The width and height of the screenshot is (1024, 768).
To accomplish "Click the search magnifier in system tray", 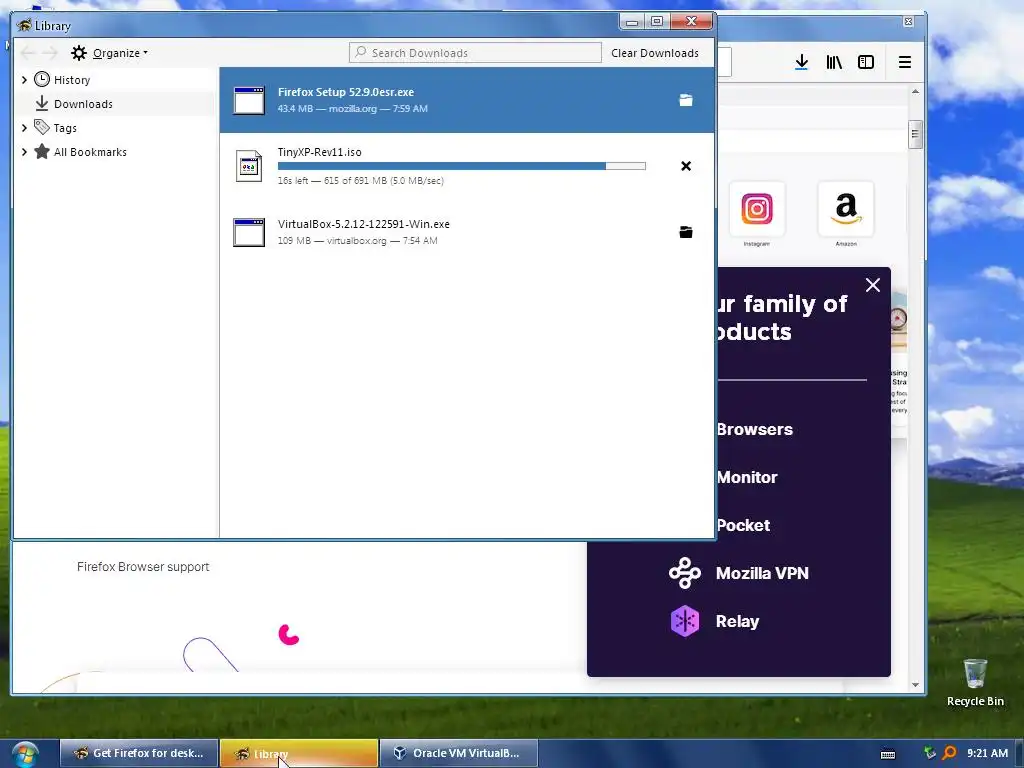I will 950,753.
